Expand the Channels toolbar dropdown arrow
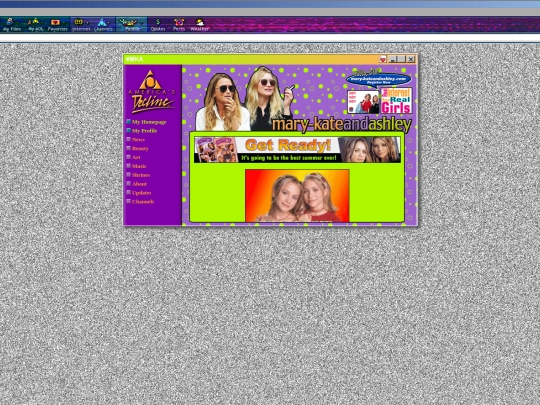This screenshot has height=405, width=540. click(109, 22)
